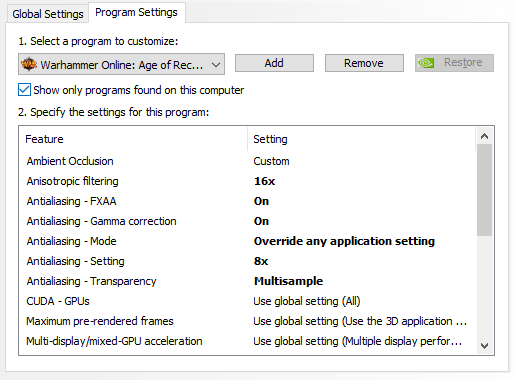Screen dimensions: 514x380
Task: Open the Custom setting for Ambient Occlusion
Action: tap(271, 161)
